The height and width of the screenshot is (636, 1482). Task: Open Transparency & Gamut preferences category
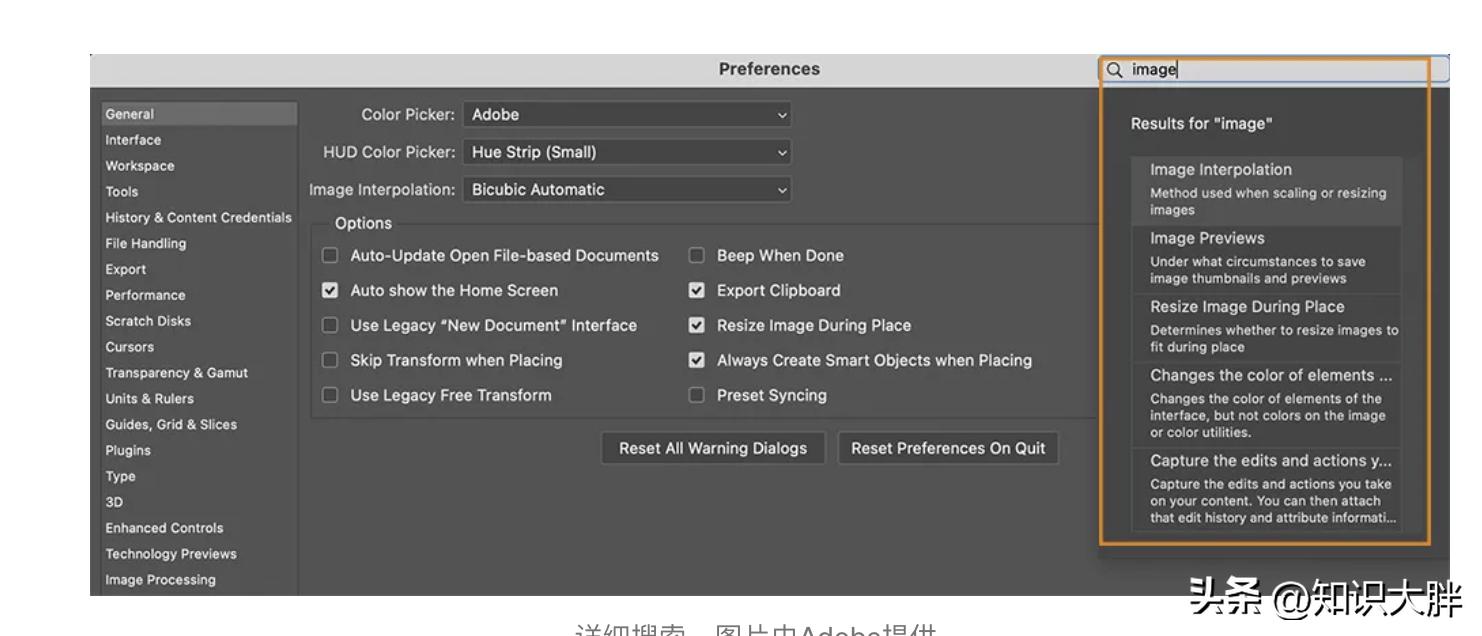click(177, 373)
